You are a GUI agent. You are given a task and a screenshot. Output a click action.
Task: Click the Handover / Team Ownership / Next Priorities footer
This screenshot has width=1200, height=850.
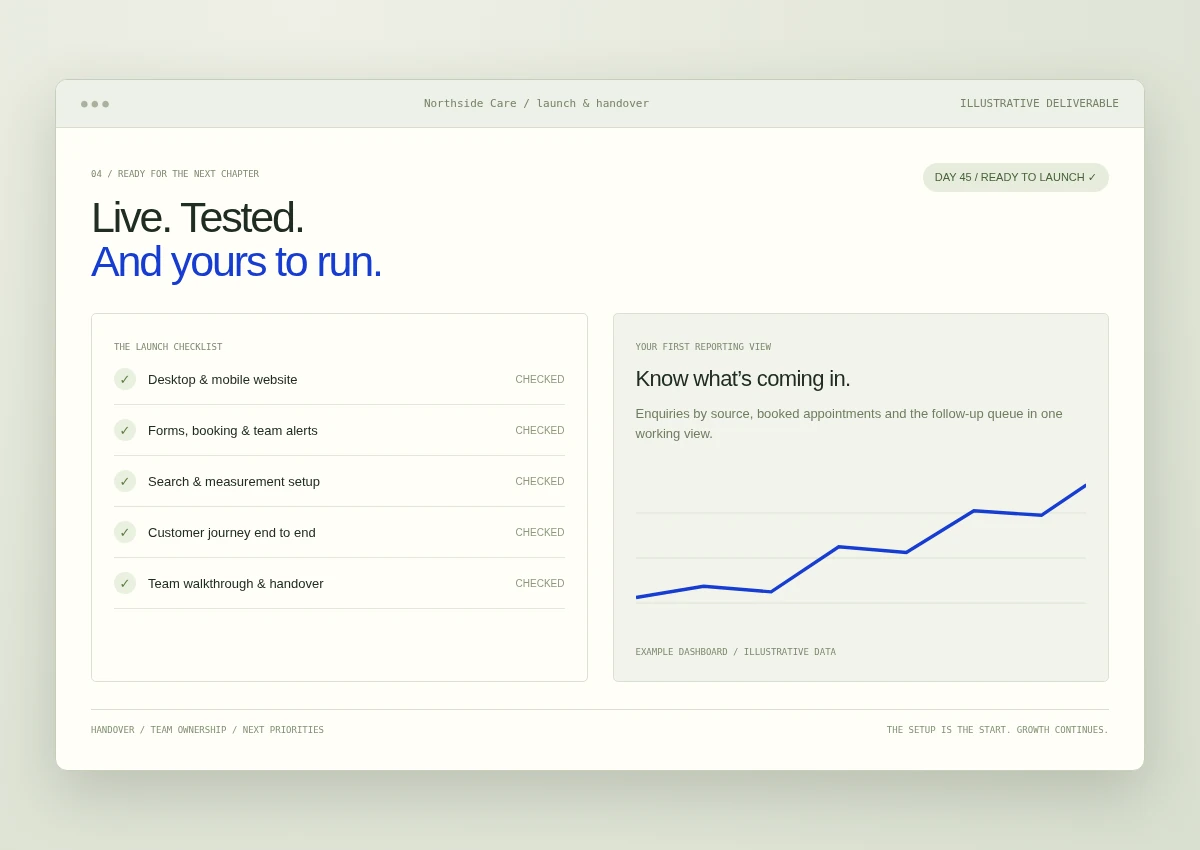coord(207,730)
